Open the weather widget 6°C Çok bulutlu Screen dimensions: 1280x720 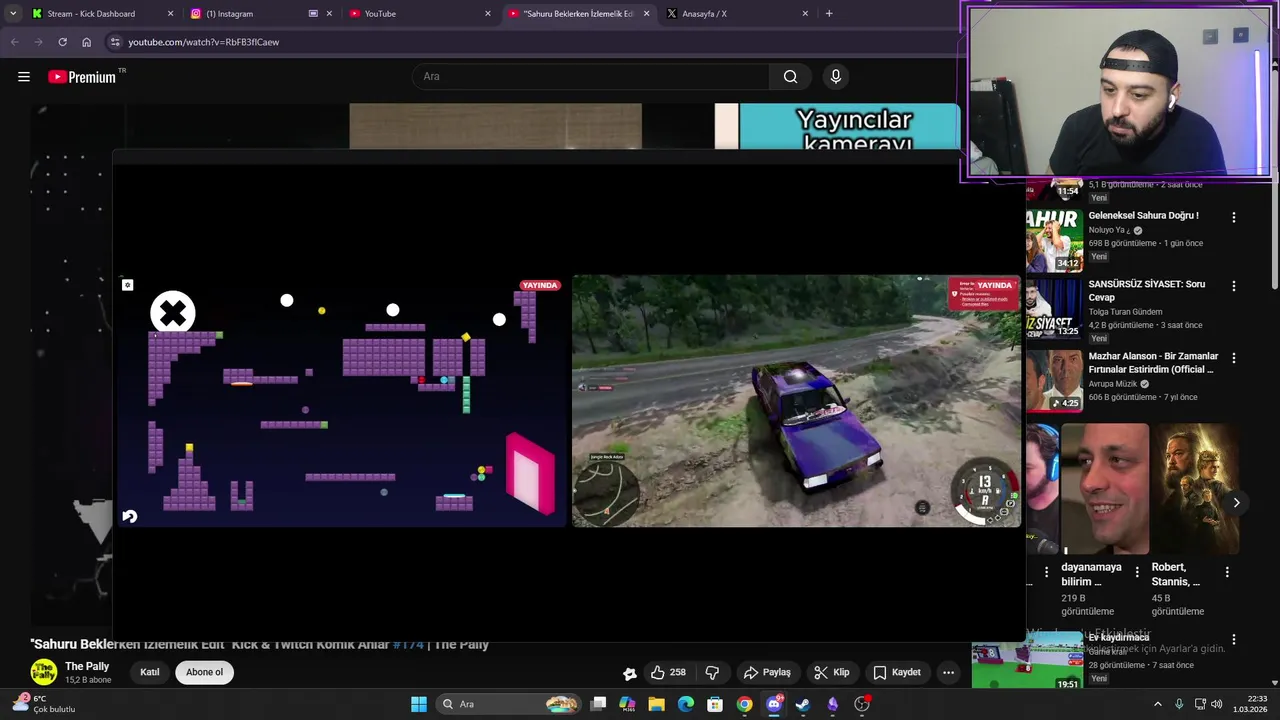[x=42, y=704]
